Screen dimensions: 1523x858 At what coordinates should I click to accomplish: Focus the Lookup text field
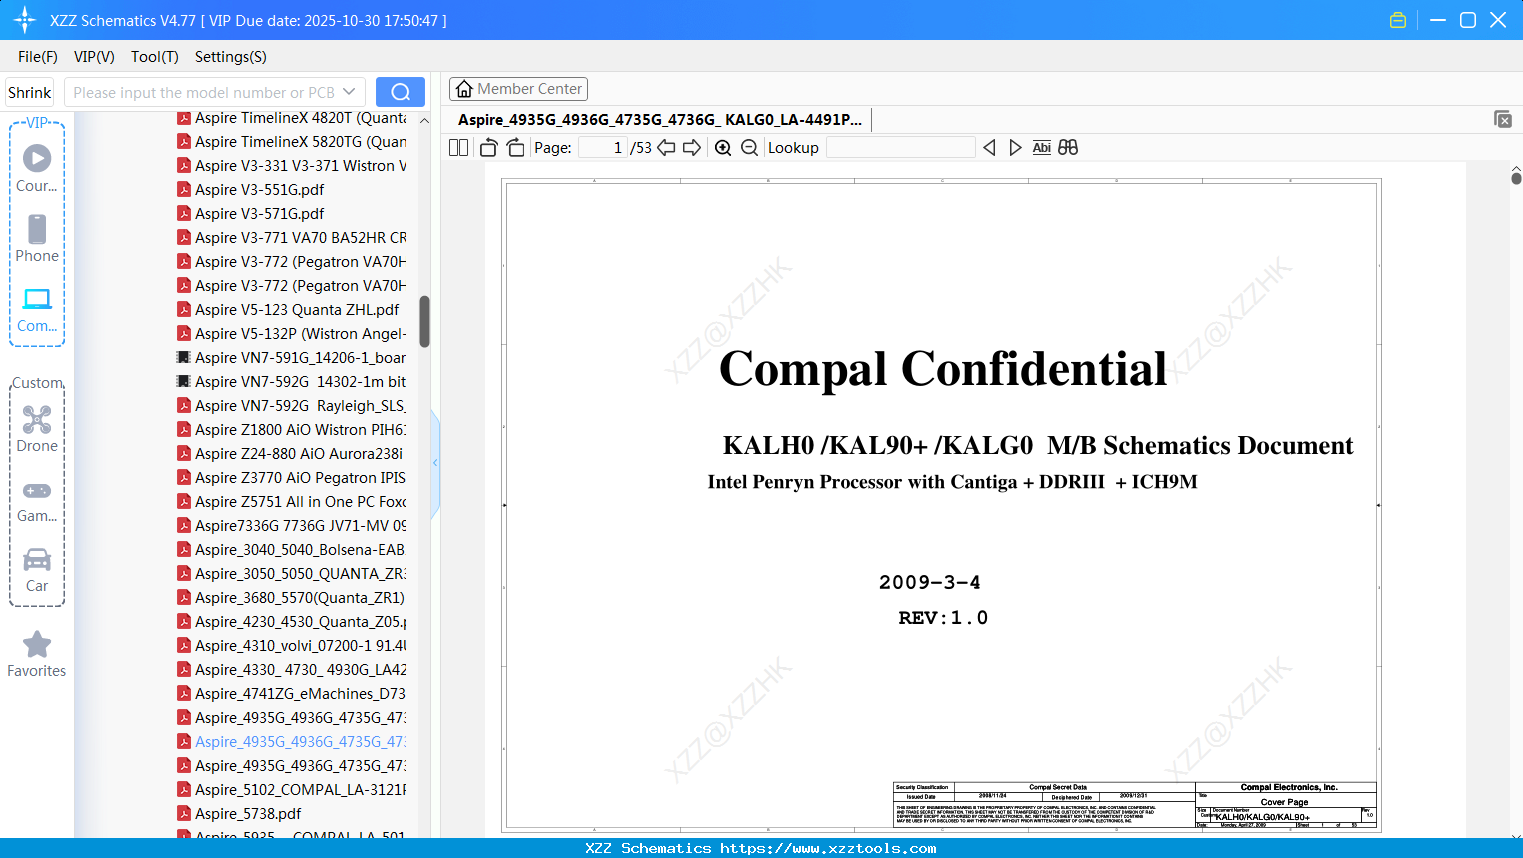tap(900, 148)
